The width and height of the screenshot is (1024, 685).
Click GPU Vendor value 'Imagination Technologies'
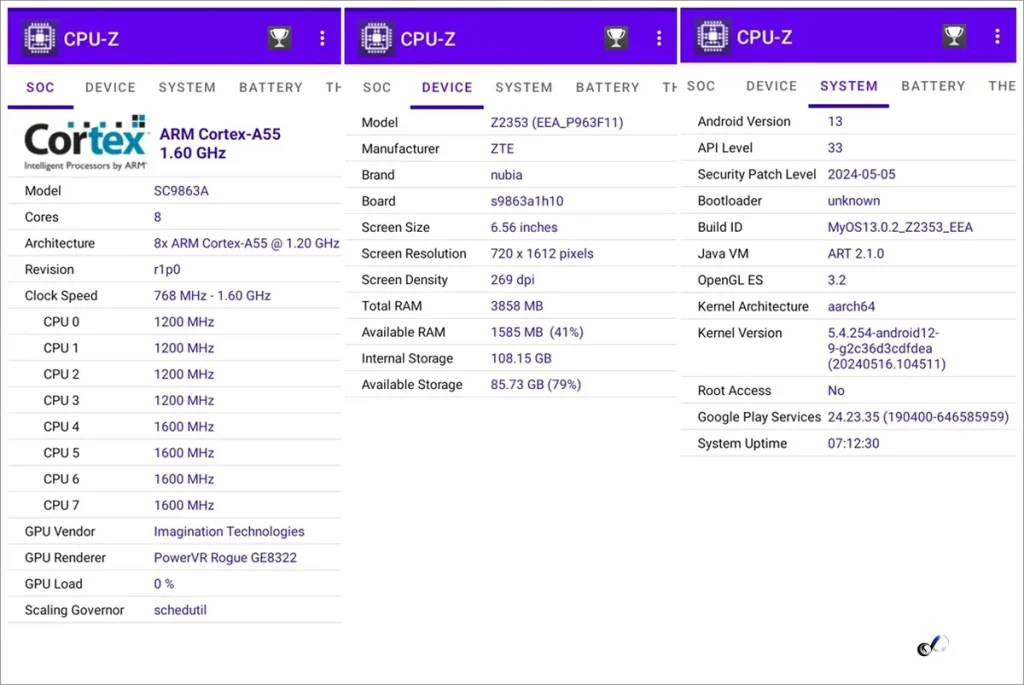point(229,532)
